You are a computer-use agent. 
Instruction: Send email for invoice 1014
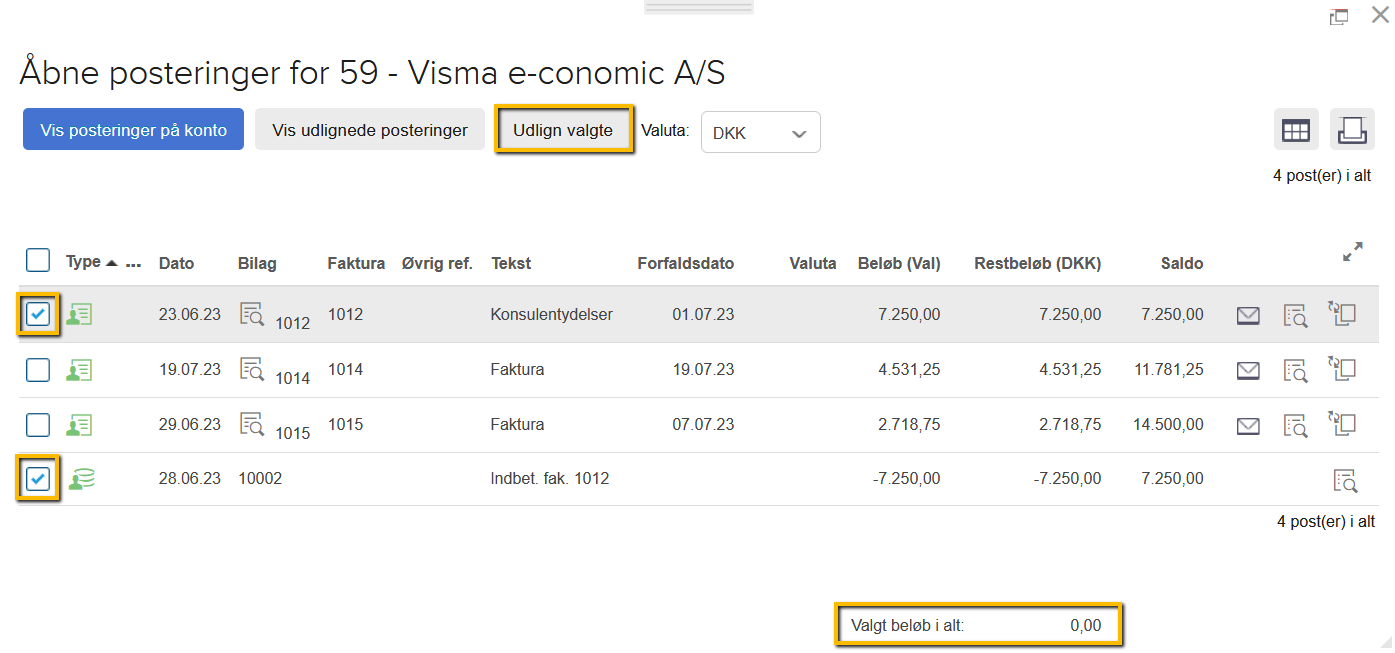pyautogui.click(x=1247, y=369)
